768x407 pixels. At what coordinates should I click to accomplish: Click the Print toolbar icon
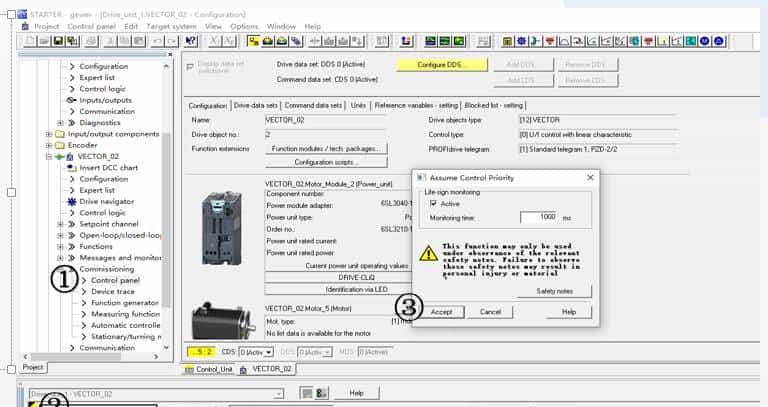pos(92,40)
